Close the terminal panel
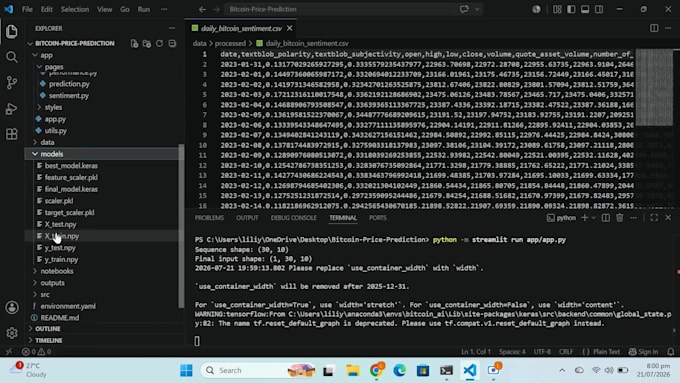680x383 pixels. coord(668,218)
